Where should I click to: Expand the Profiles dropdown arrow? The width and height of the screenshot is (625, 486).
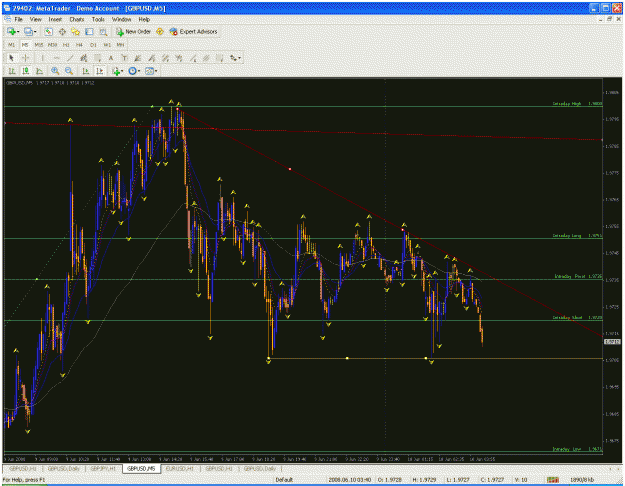click(x=35, y=31)
